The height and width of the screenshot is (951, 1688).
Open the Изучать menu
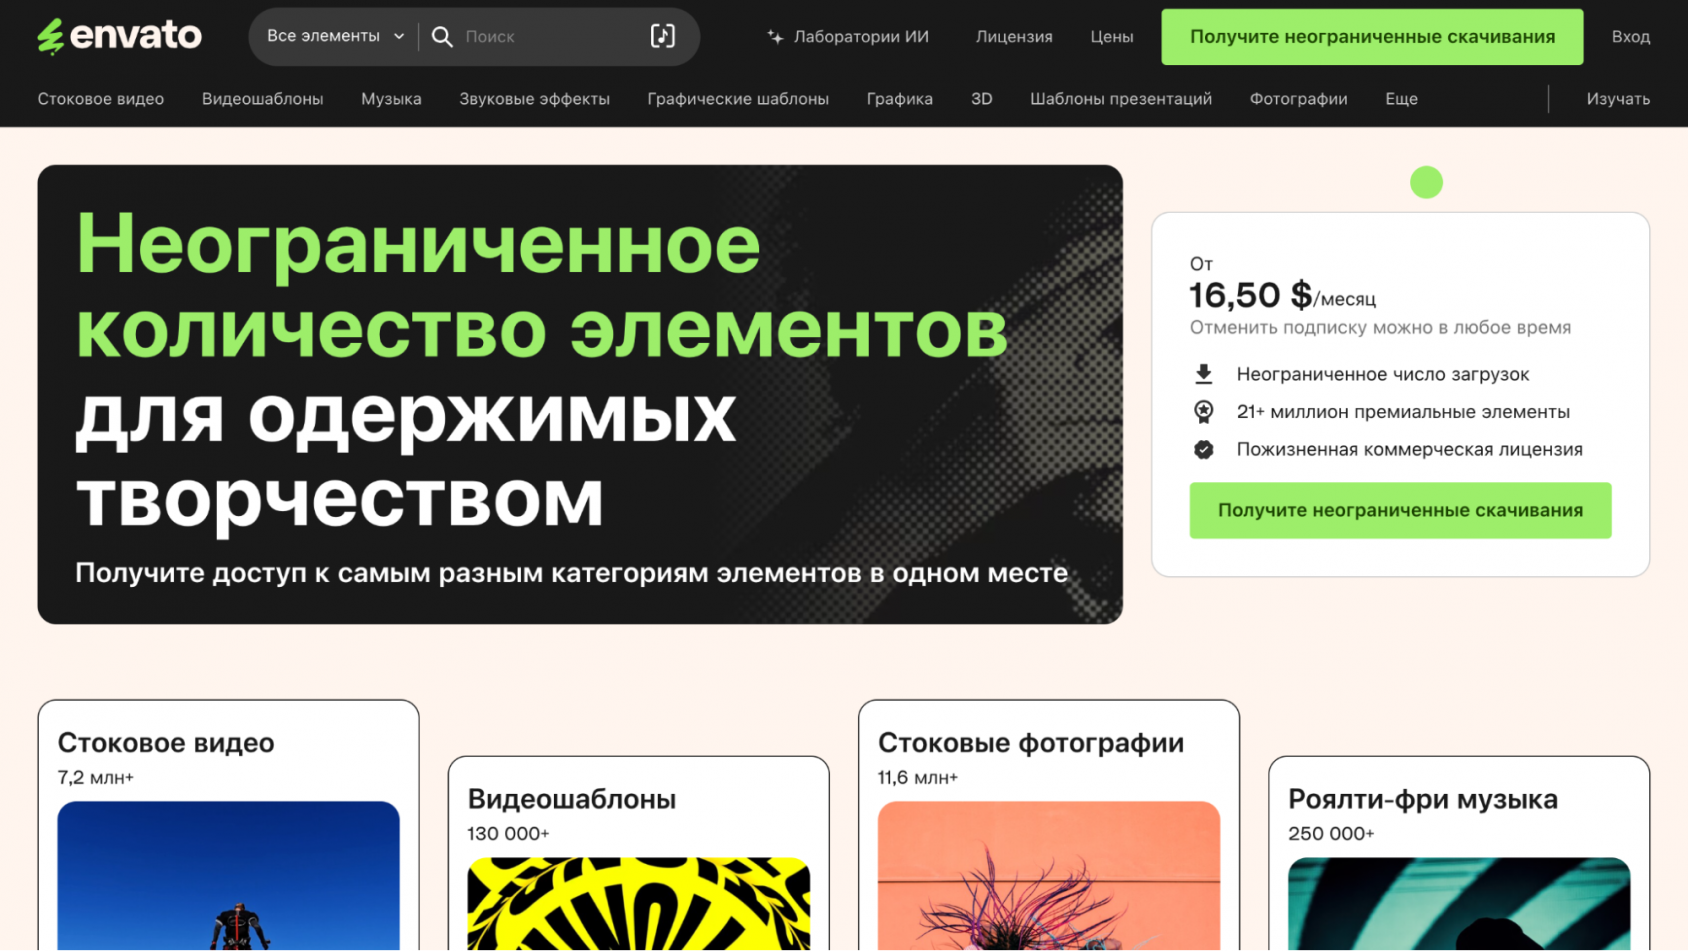[x=1618, y=99]
